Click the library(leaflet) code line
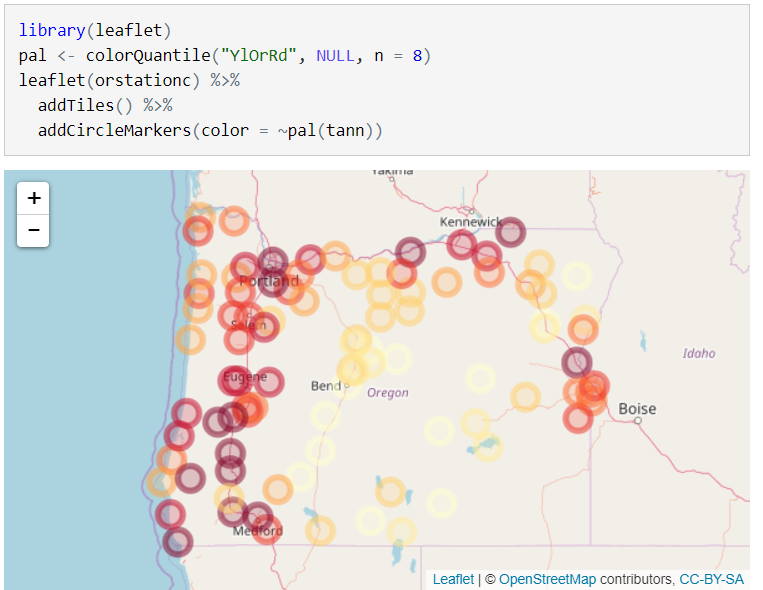763x590 pixels. point(95,31)
